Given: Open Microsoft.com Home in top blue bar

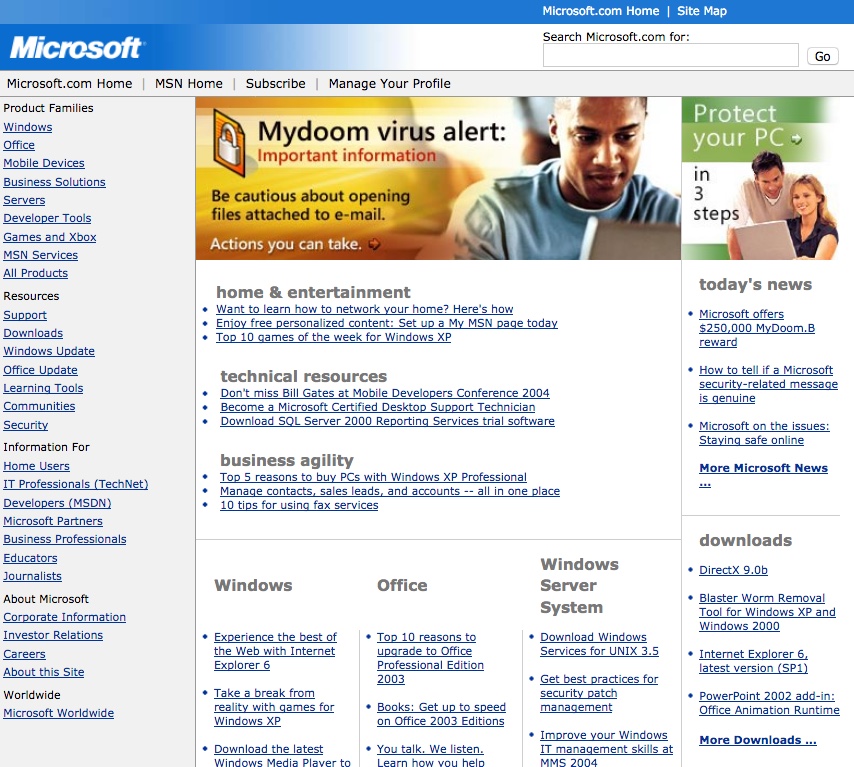Looking at the screenshot, I should coord(600,11).
